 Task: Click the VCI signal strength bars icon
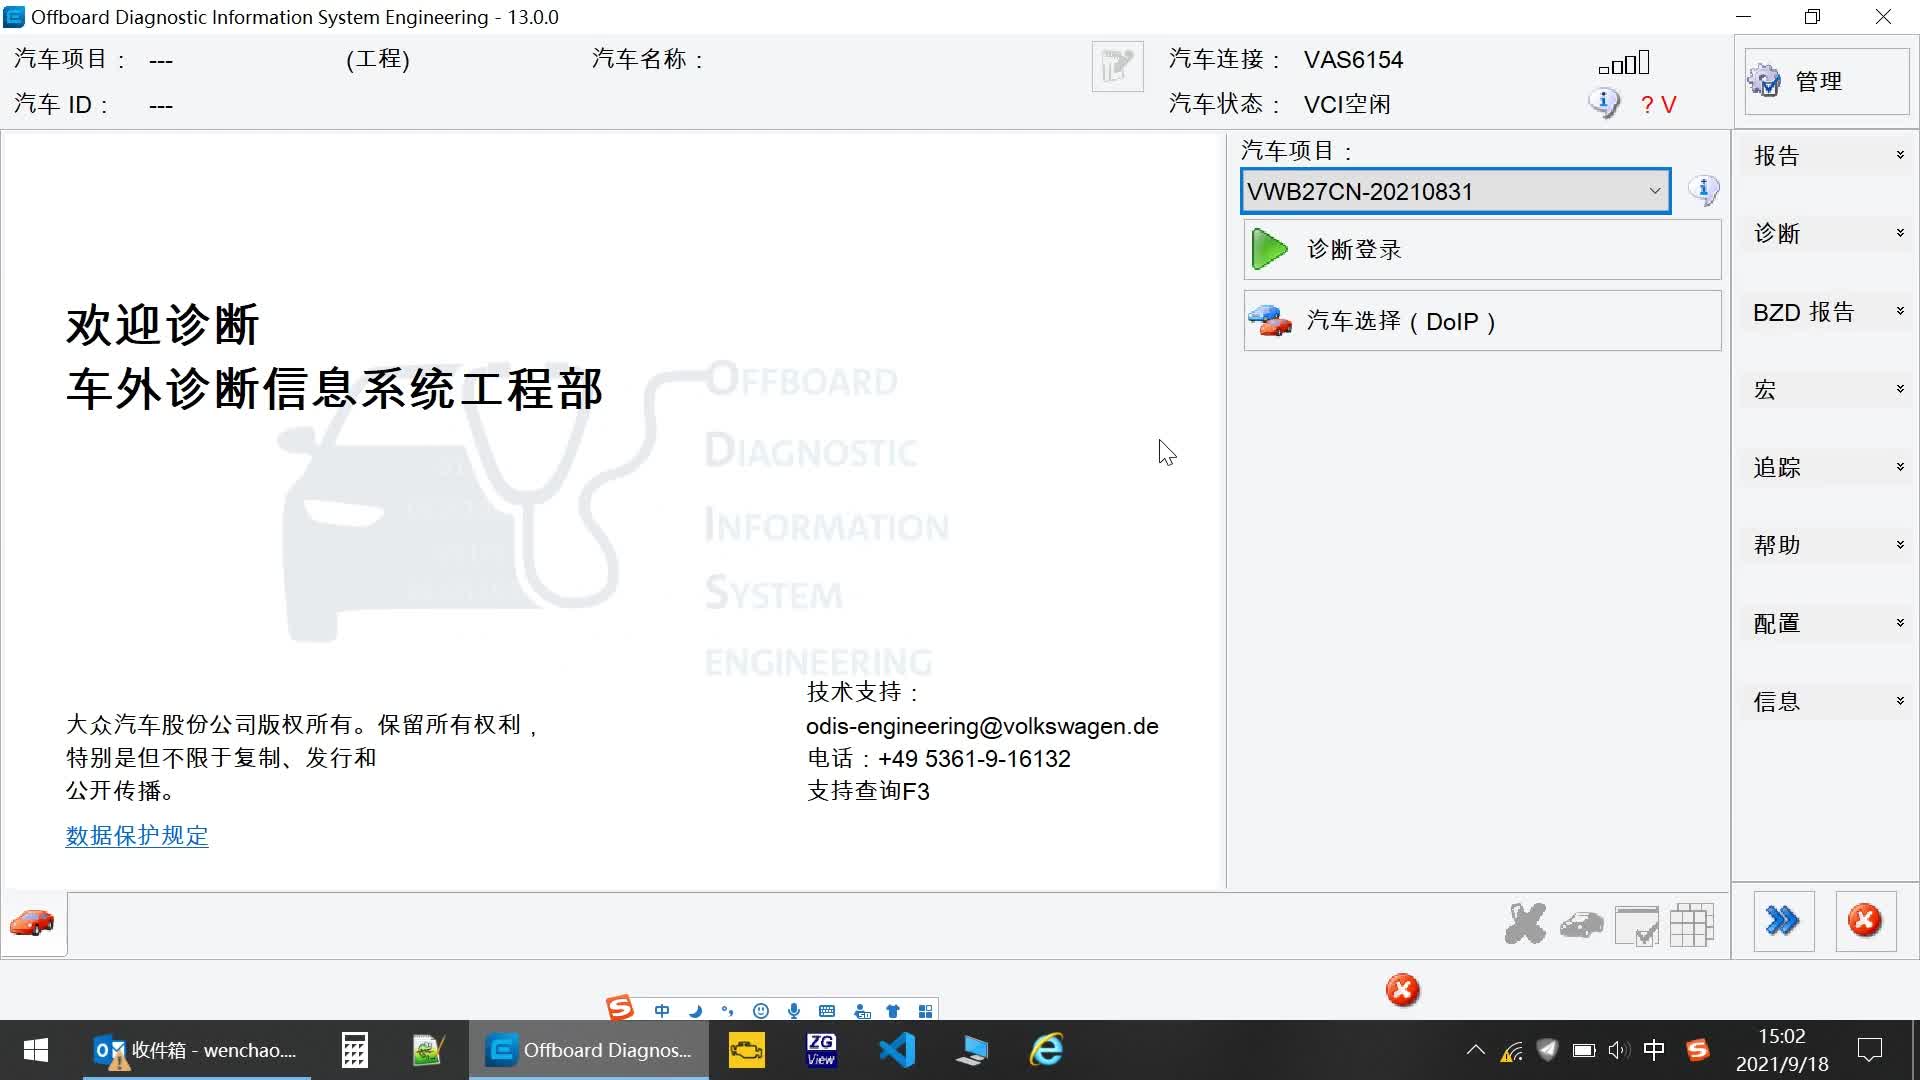[1624, 63]
